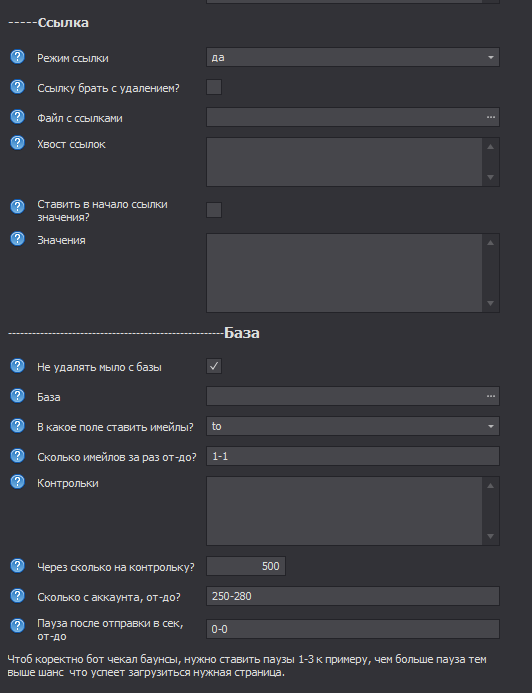Click help icon for Не удалять мыло с базы

click(17, 366)
